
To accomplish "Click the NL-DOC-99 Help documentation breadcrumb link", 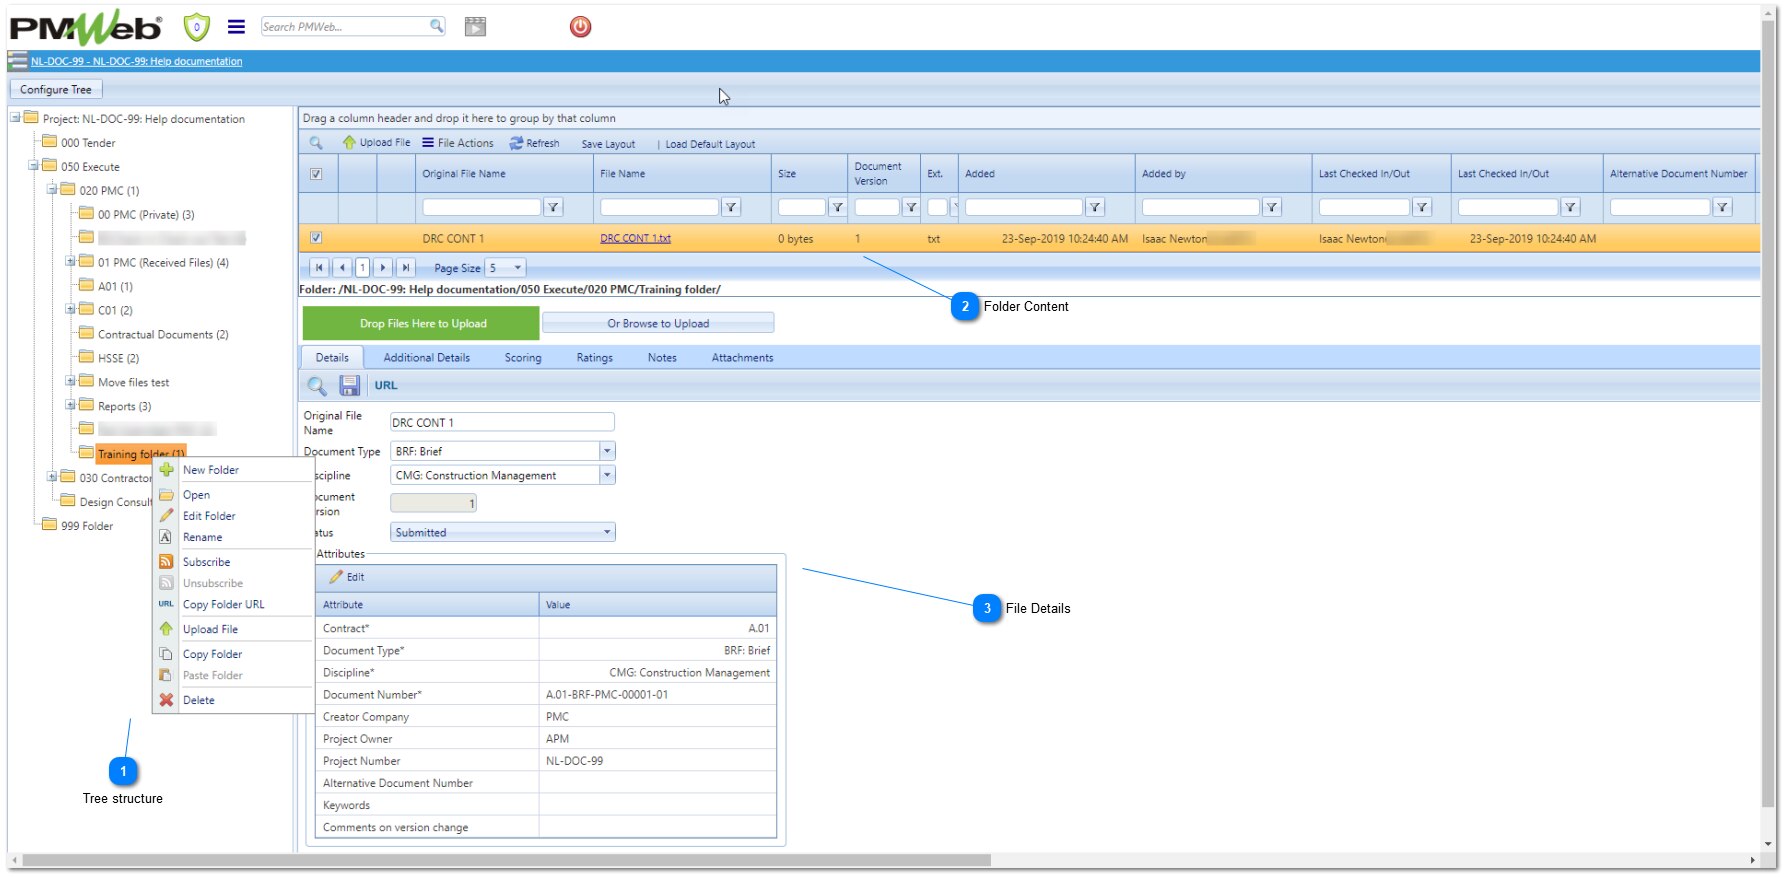I will [x=136, y=62].
